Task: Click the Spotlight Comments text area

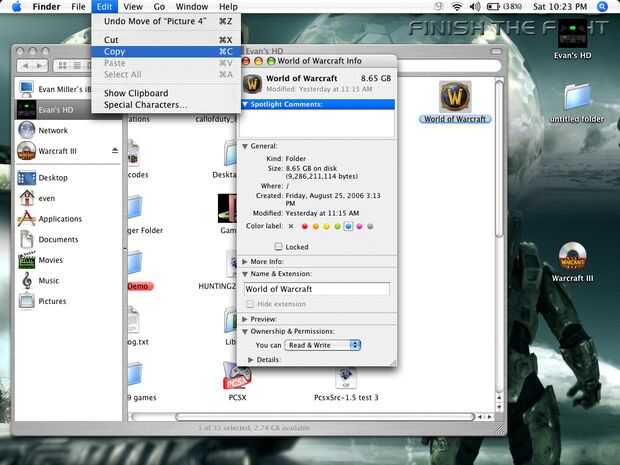Action: click(317, 123)
